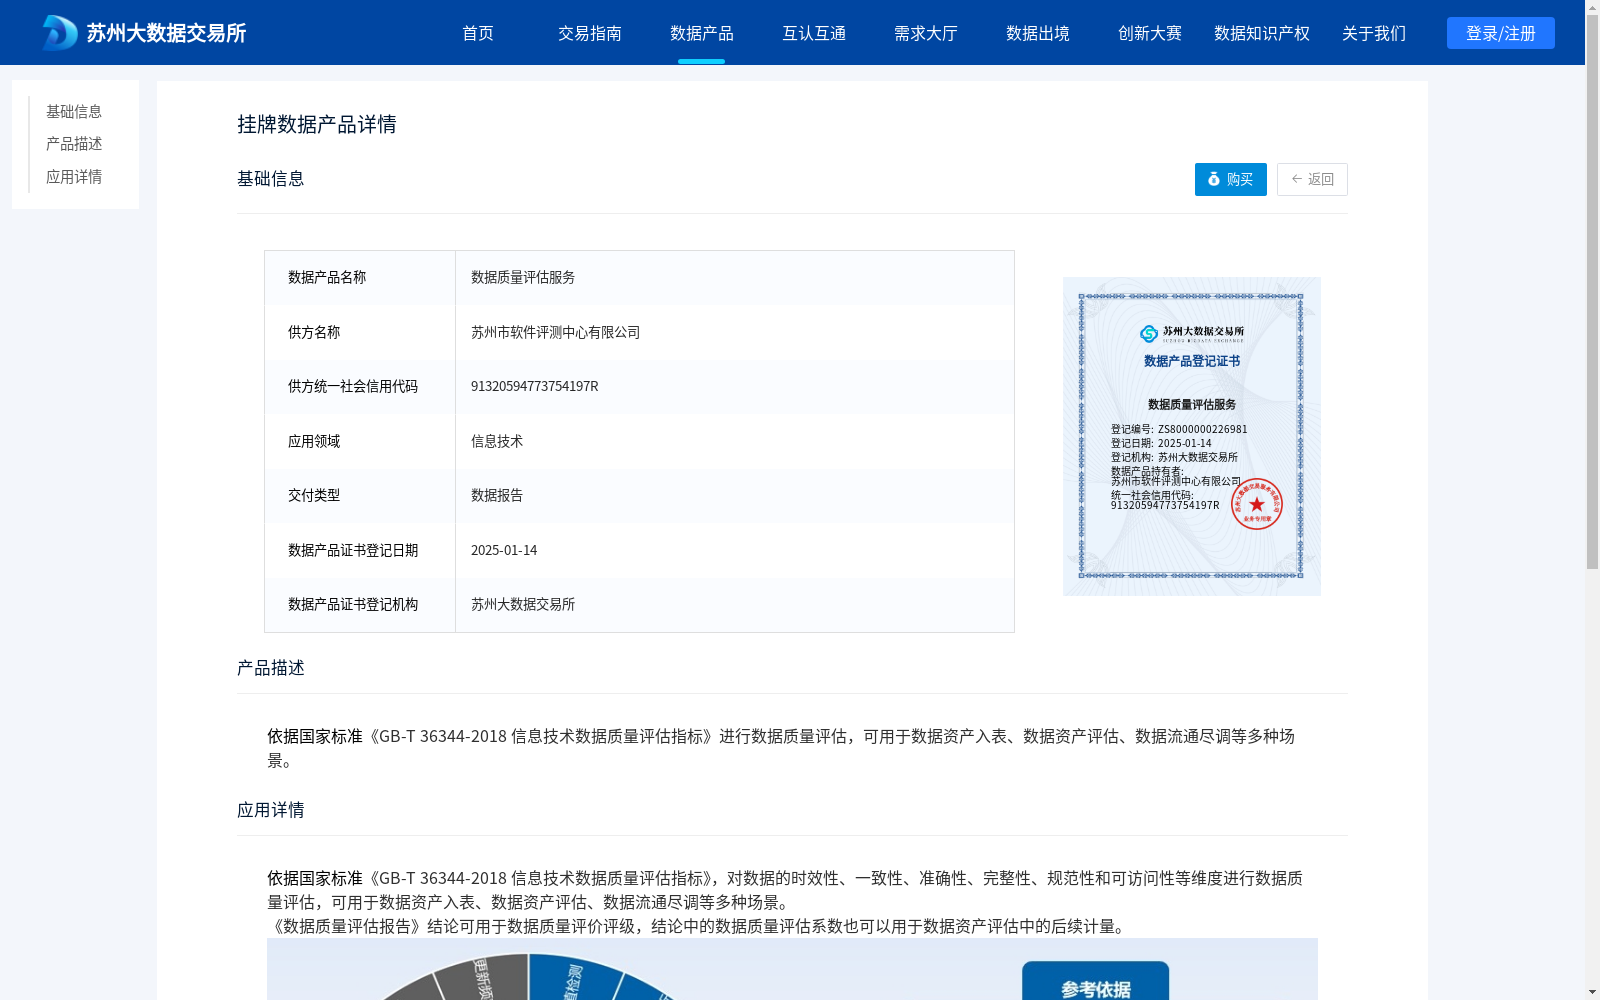Screen dimensions: 1600x1000
Task: Click the back arrow icon in 返回 button
Action: point(1297,179)
